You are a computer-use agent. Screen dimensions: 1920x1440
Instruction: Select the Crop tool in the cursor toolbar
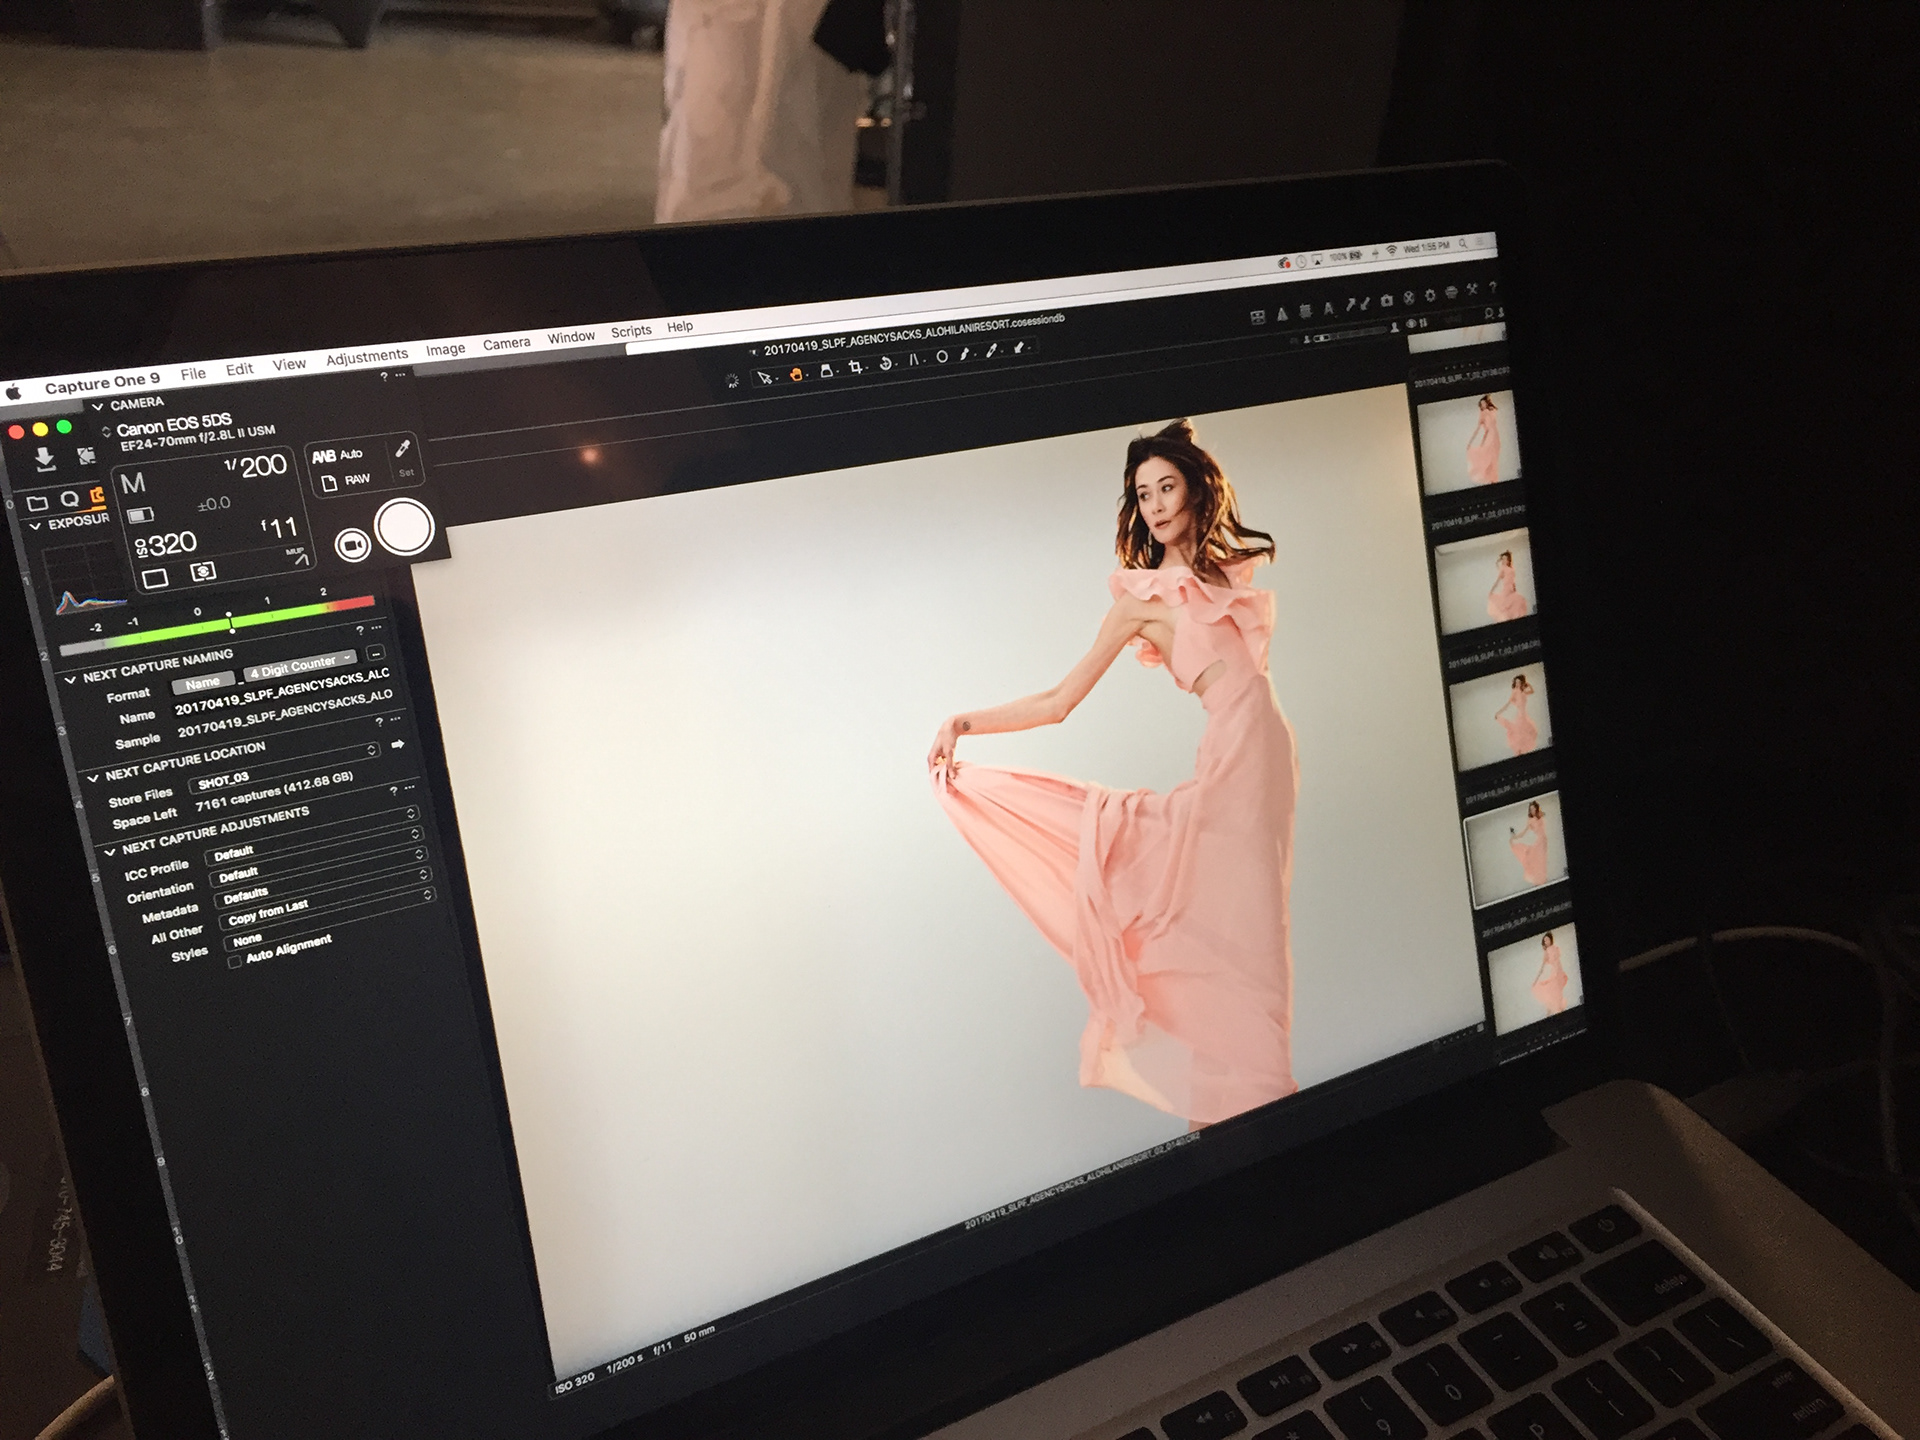(x=856, y=368)
